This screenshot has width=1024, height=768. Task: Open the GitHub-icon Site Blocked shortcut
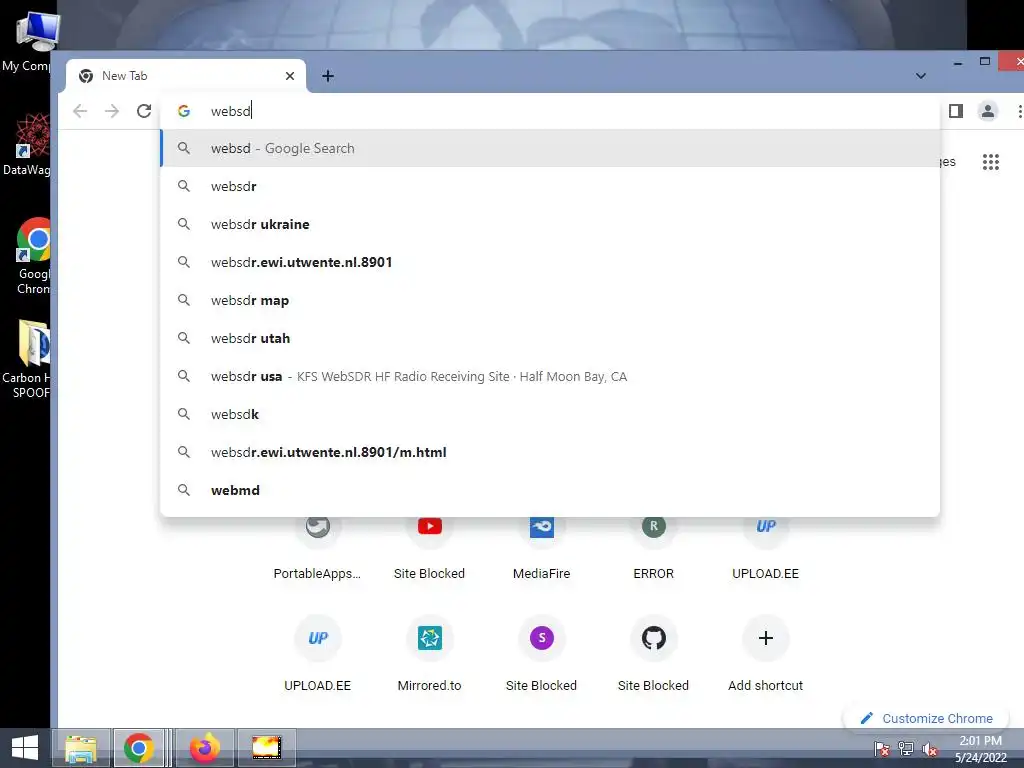(x=654, y=653)
